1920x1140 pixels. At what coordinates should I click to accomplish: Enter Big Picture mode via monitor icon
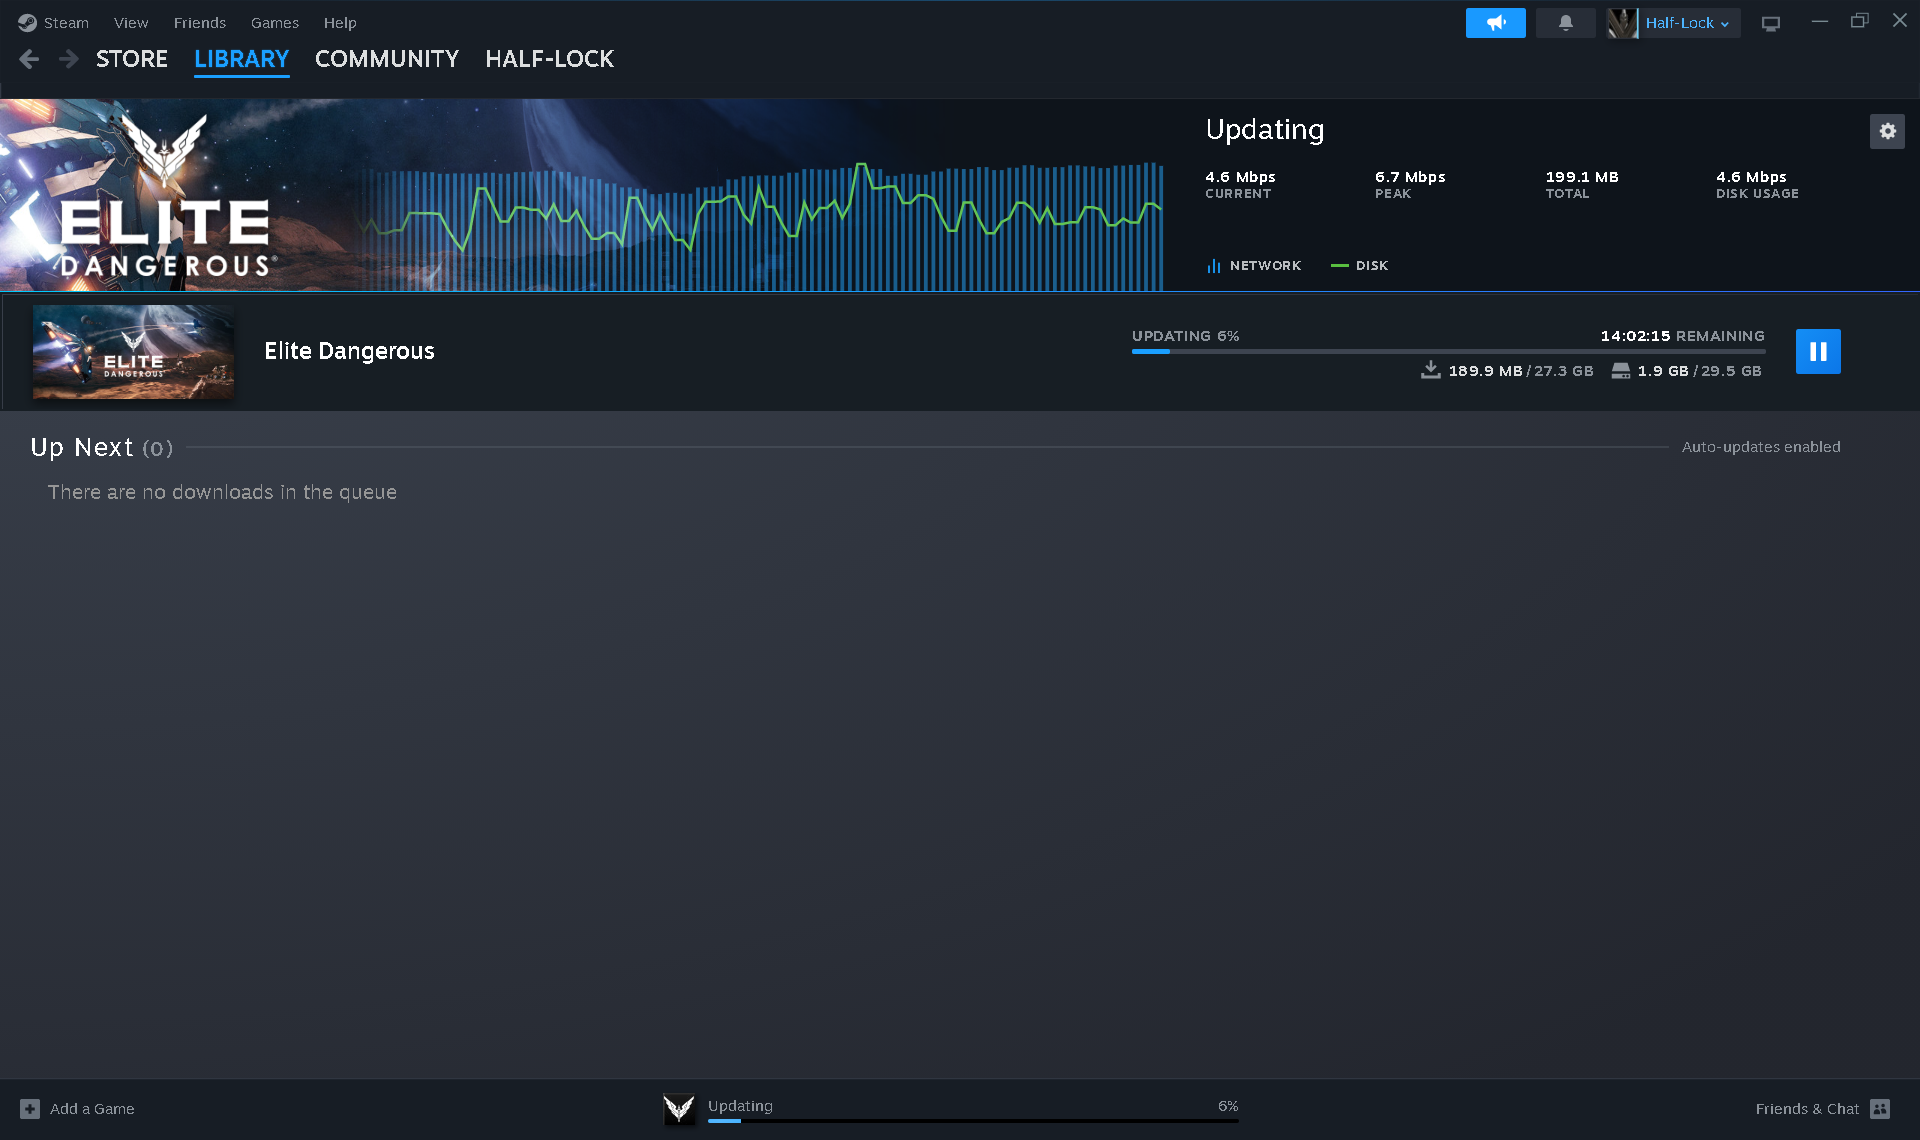coord(1770,23)
